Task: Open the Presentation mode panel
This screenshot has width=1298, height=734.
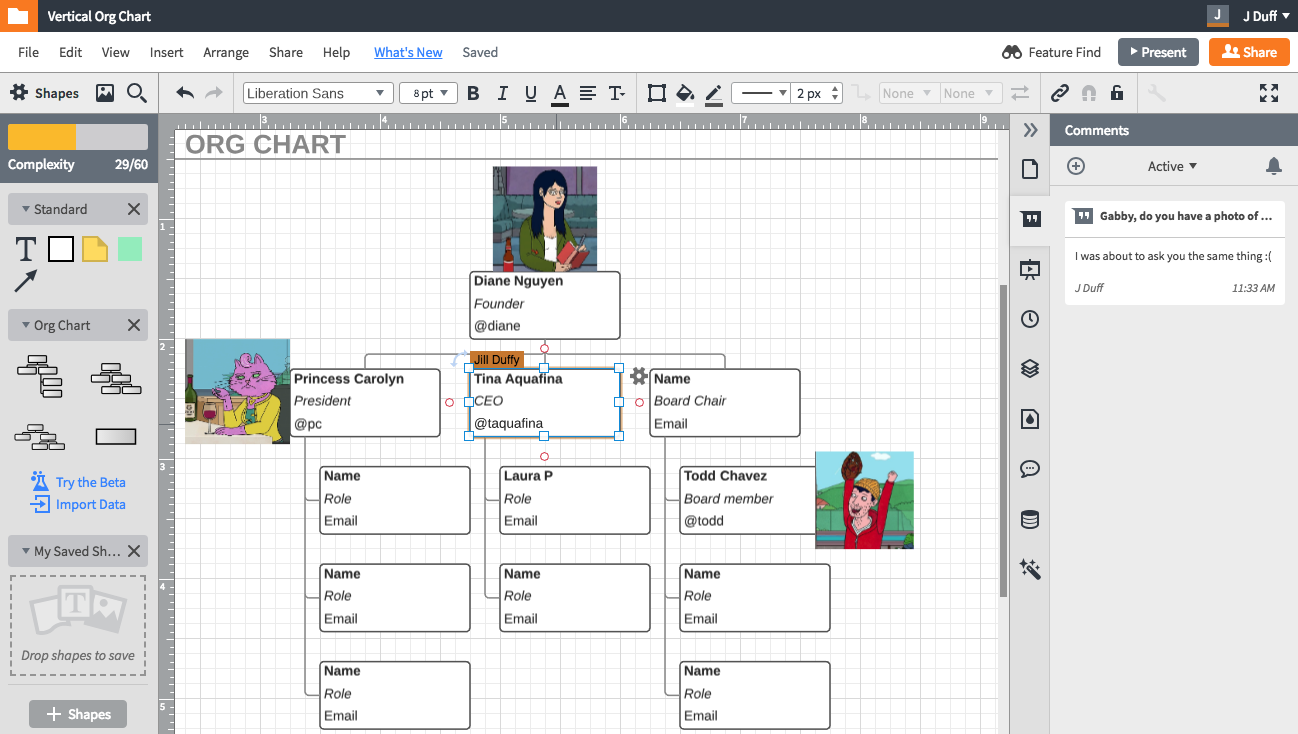Action: 1029,268
